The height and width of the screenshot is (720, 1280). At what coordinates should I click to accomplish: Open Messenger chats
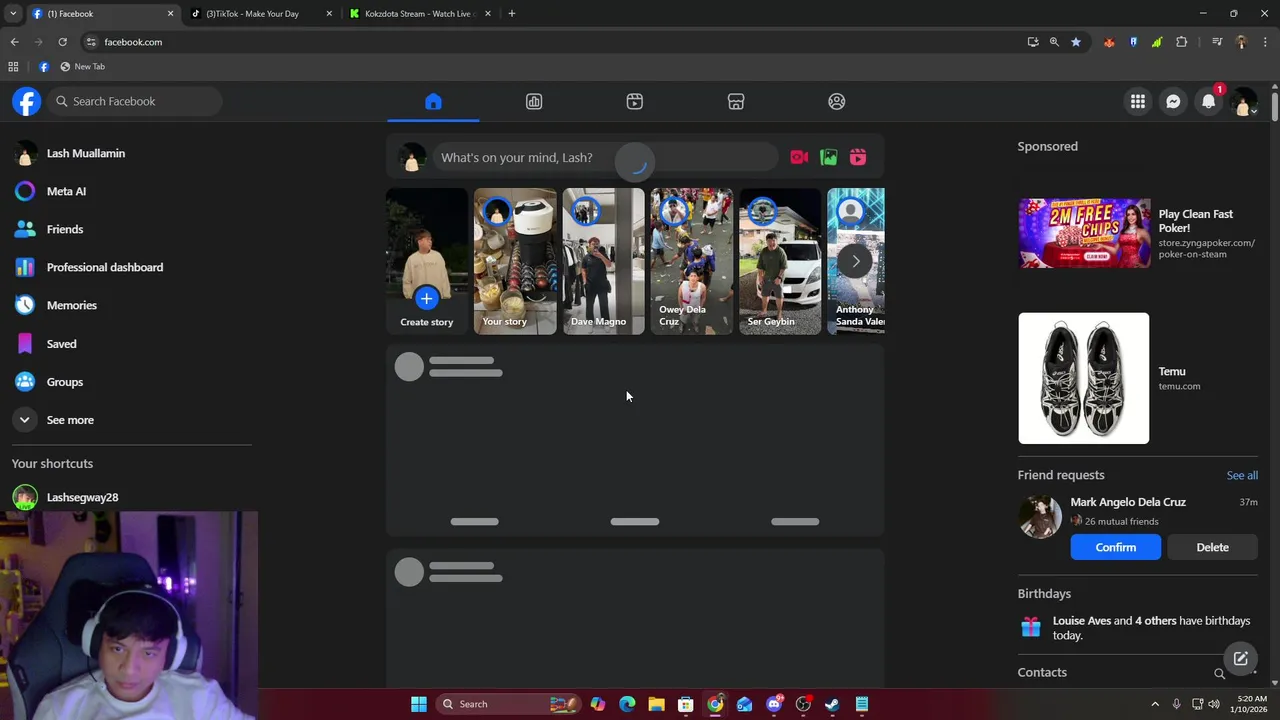click(1173, 101)
